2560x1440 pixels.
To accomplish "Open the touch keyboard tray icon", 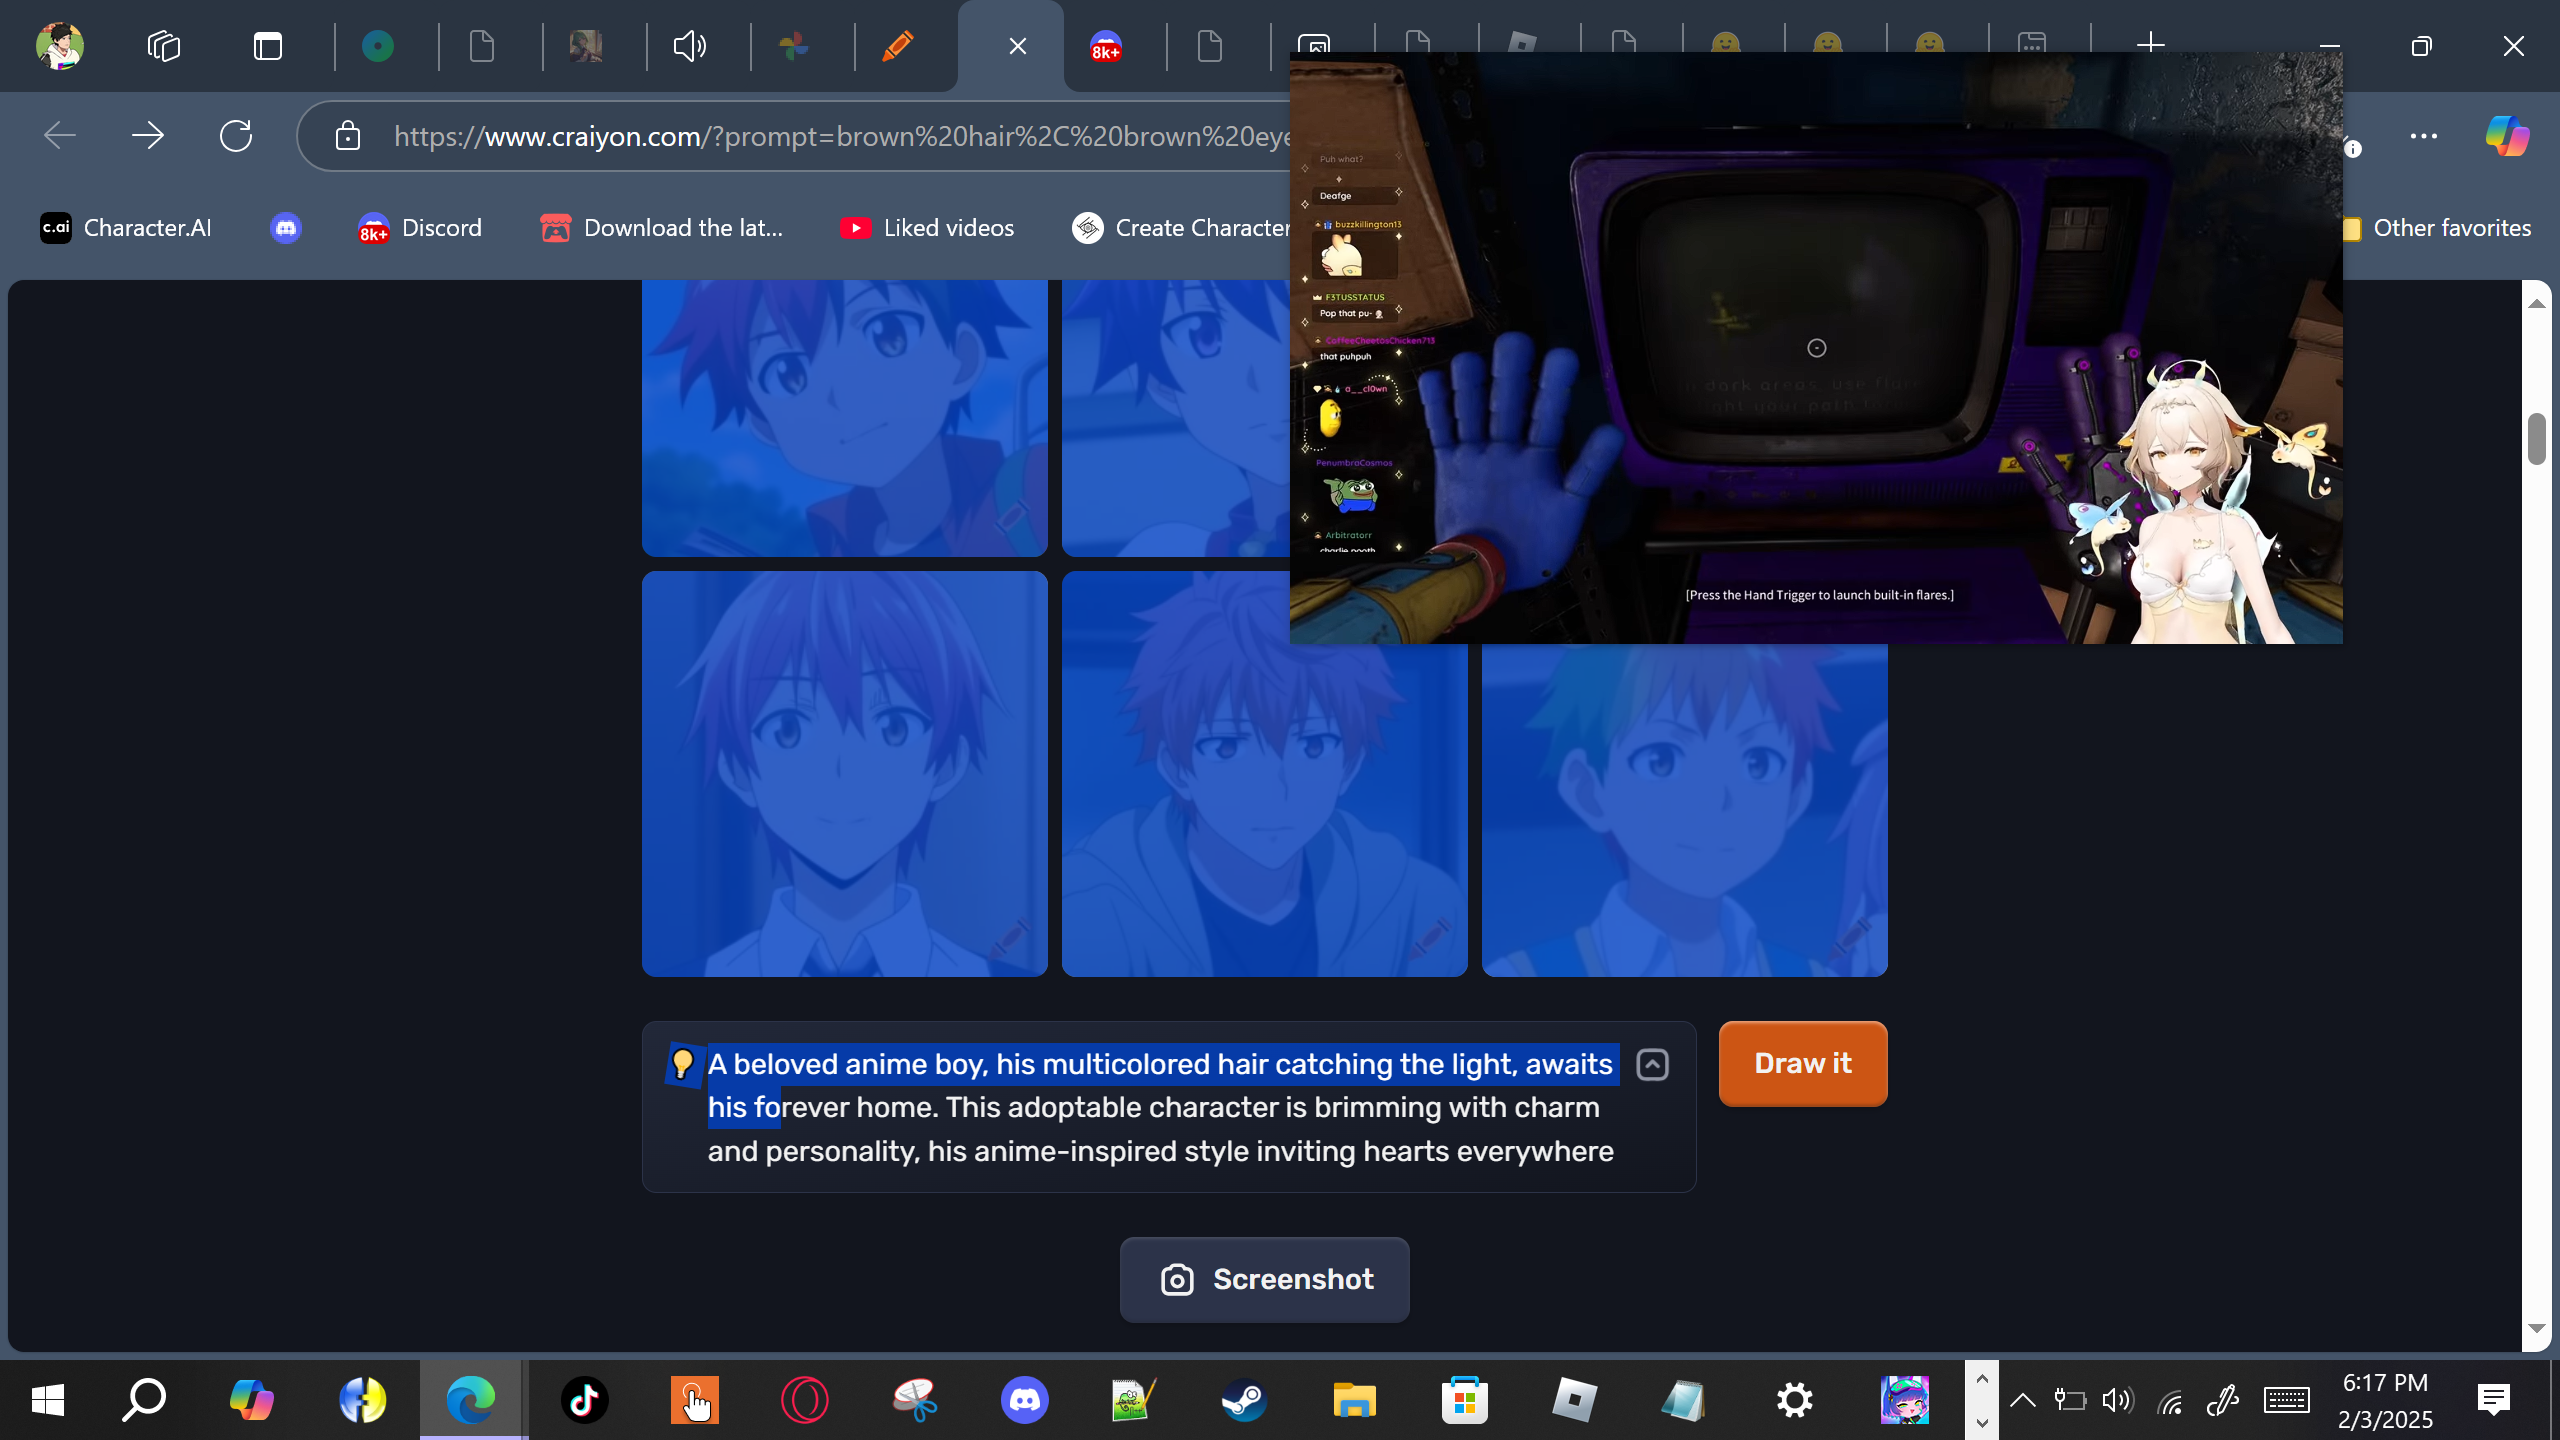I will coord(2286,1400).
